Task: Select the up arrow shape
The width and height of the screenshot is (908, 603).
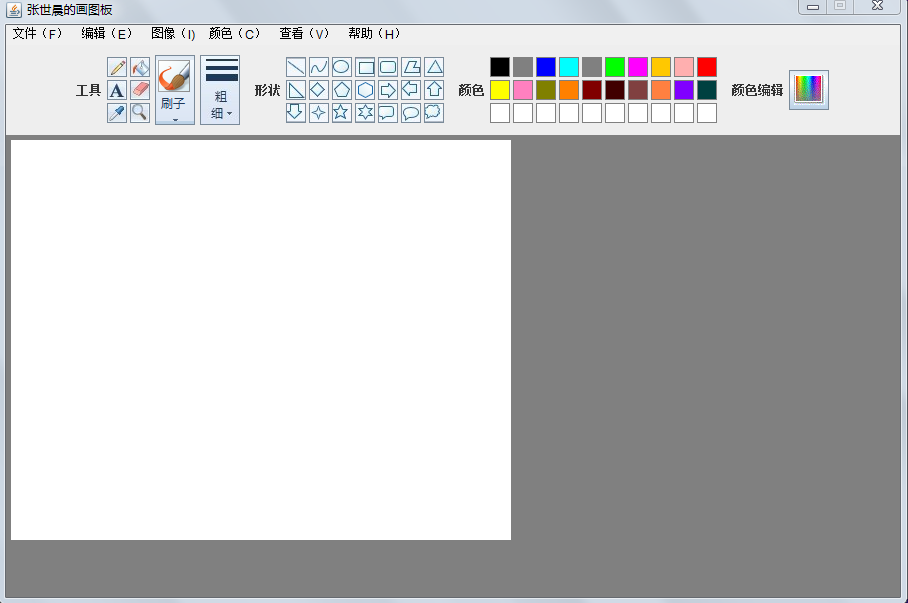Action: click(434, 90)
